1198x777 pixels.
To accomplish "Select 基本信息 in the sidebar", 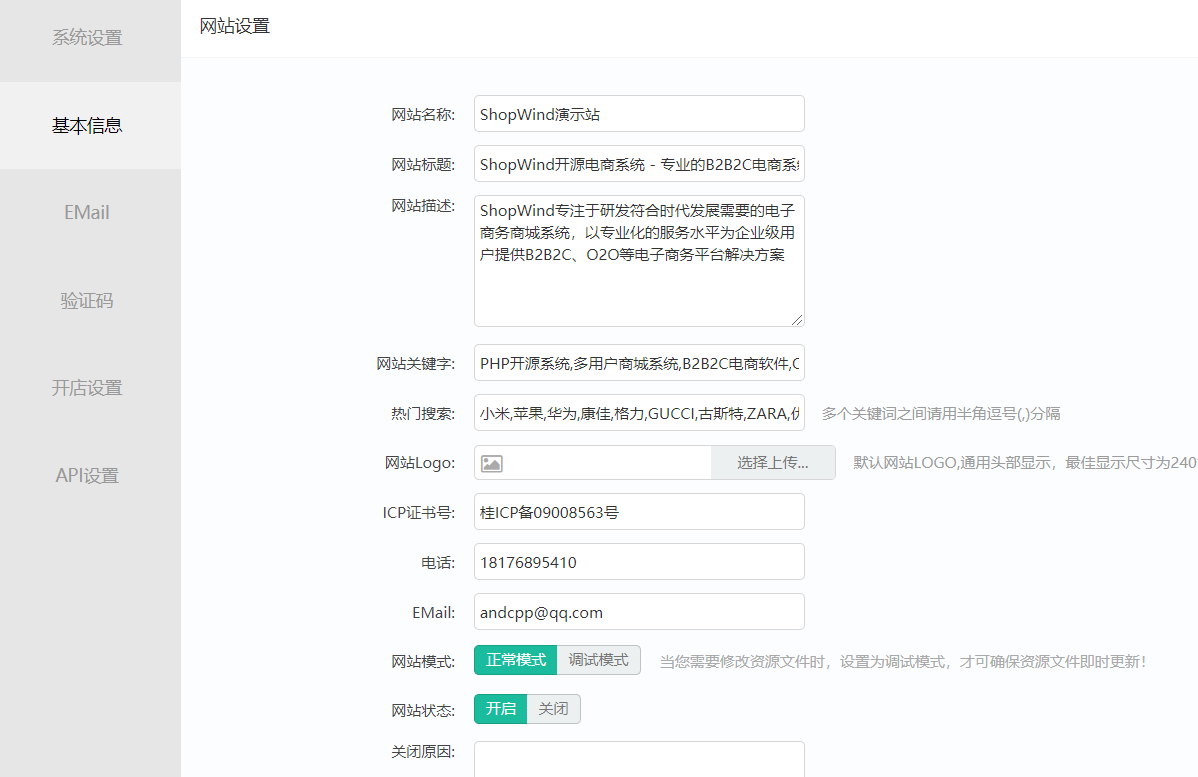I will click(x=90, y=125).
